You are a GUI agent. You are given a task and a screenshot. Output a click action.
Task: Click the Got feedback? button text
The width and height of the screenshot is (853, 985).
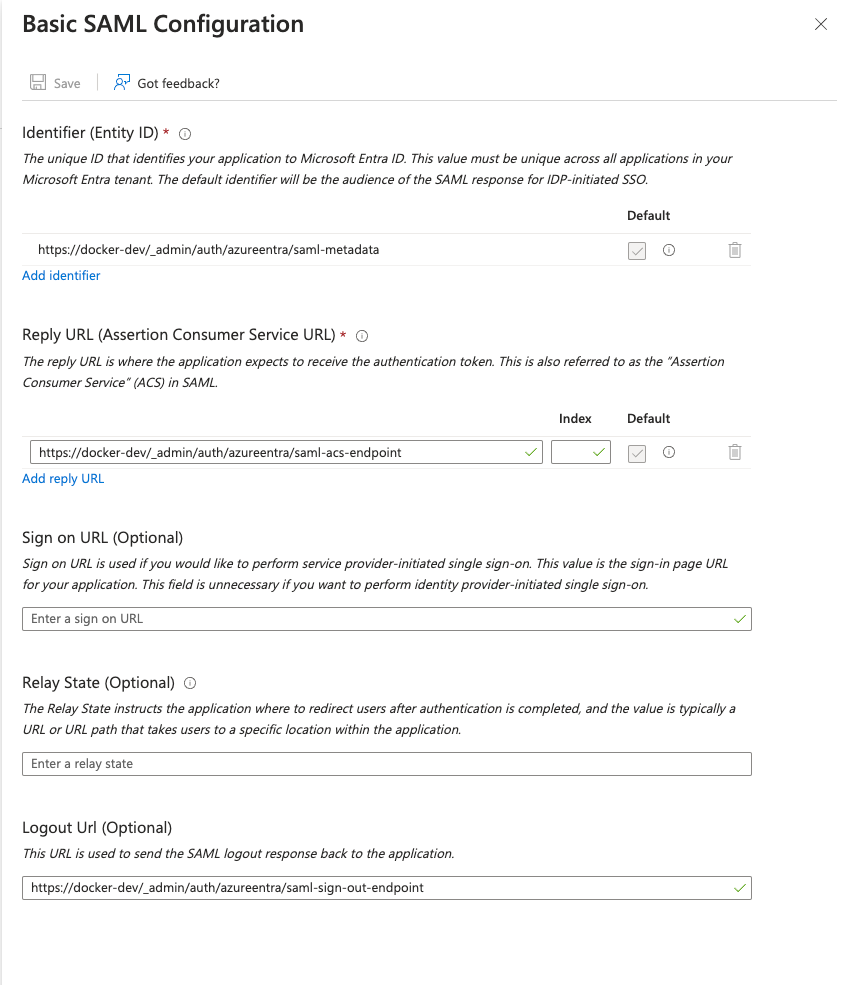point(178,83)
